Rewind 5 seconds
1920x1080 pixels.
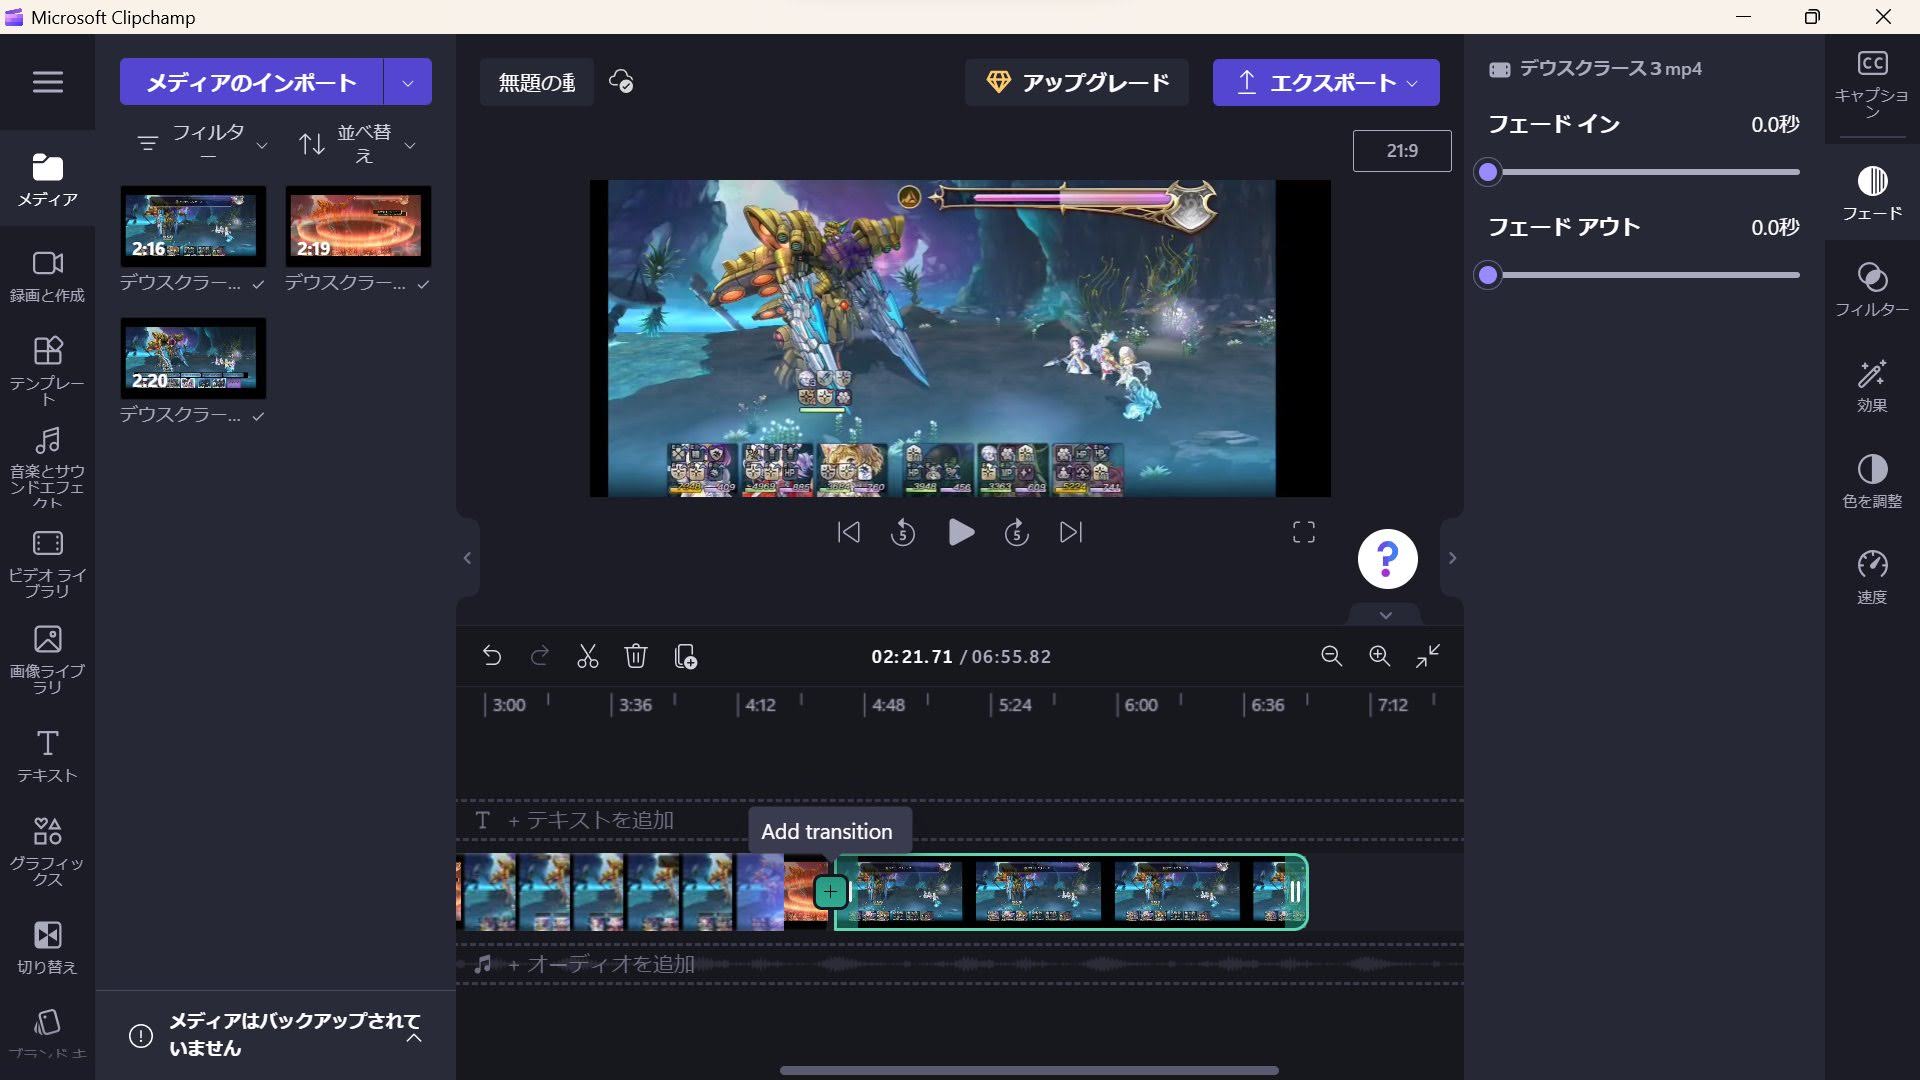(x=903, y=532)
